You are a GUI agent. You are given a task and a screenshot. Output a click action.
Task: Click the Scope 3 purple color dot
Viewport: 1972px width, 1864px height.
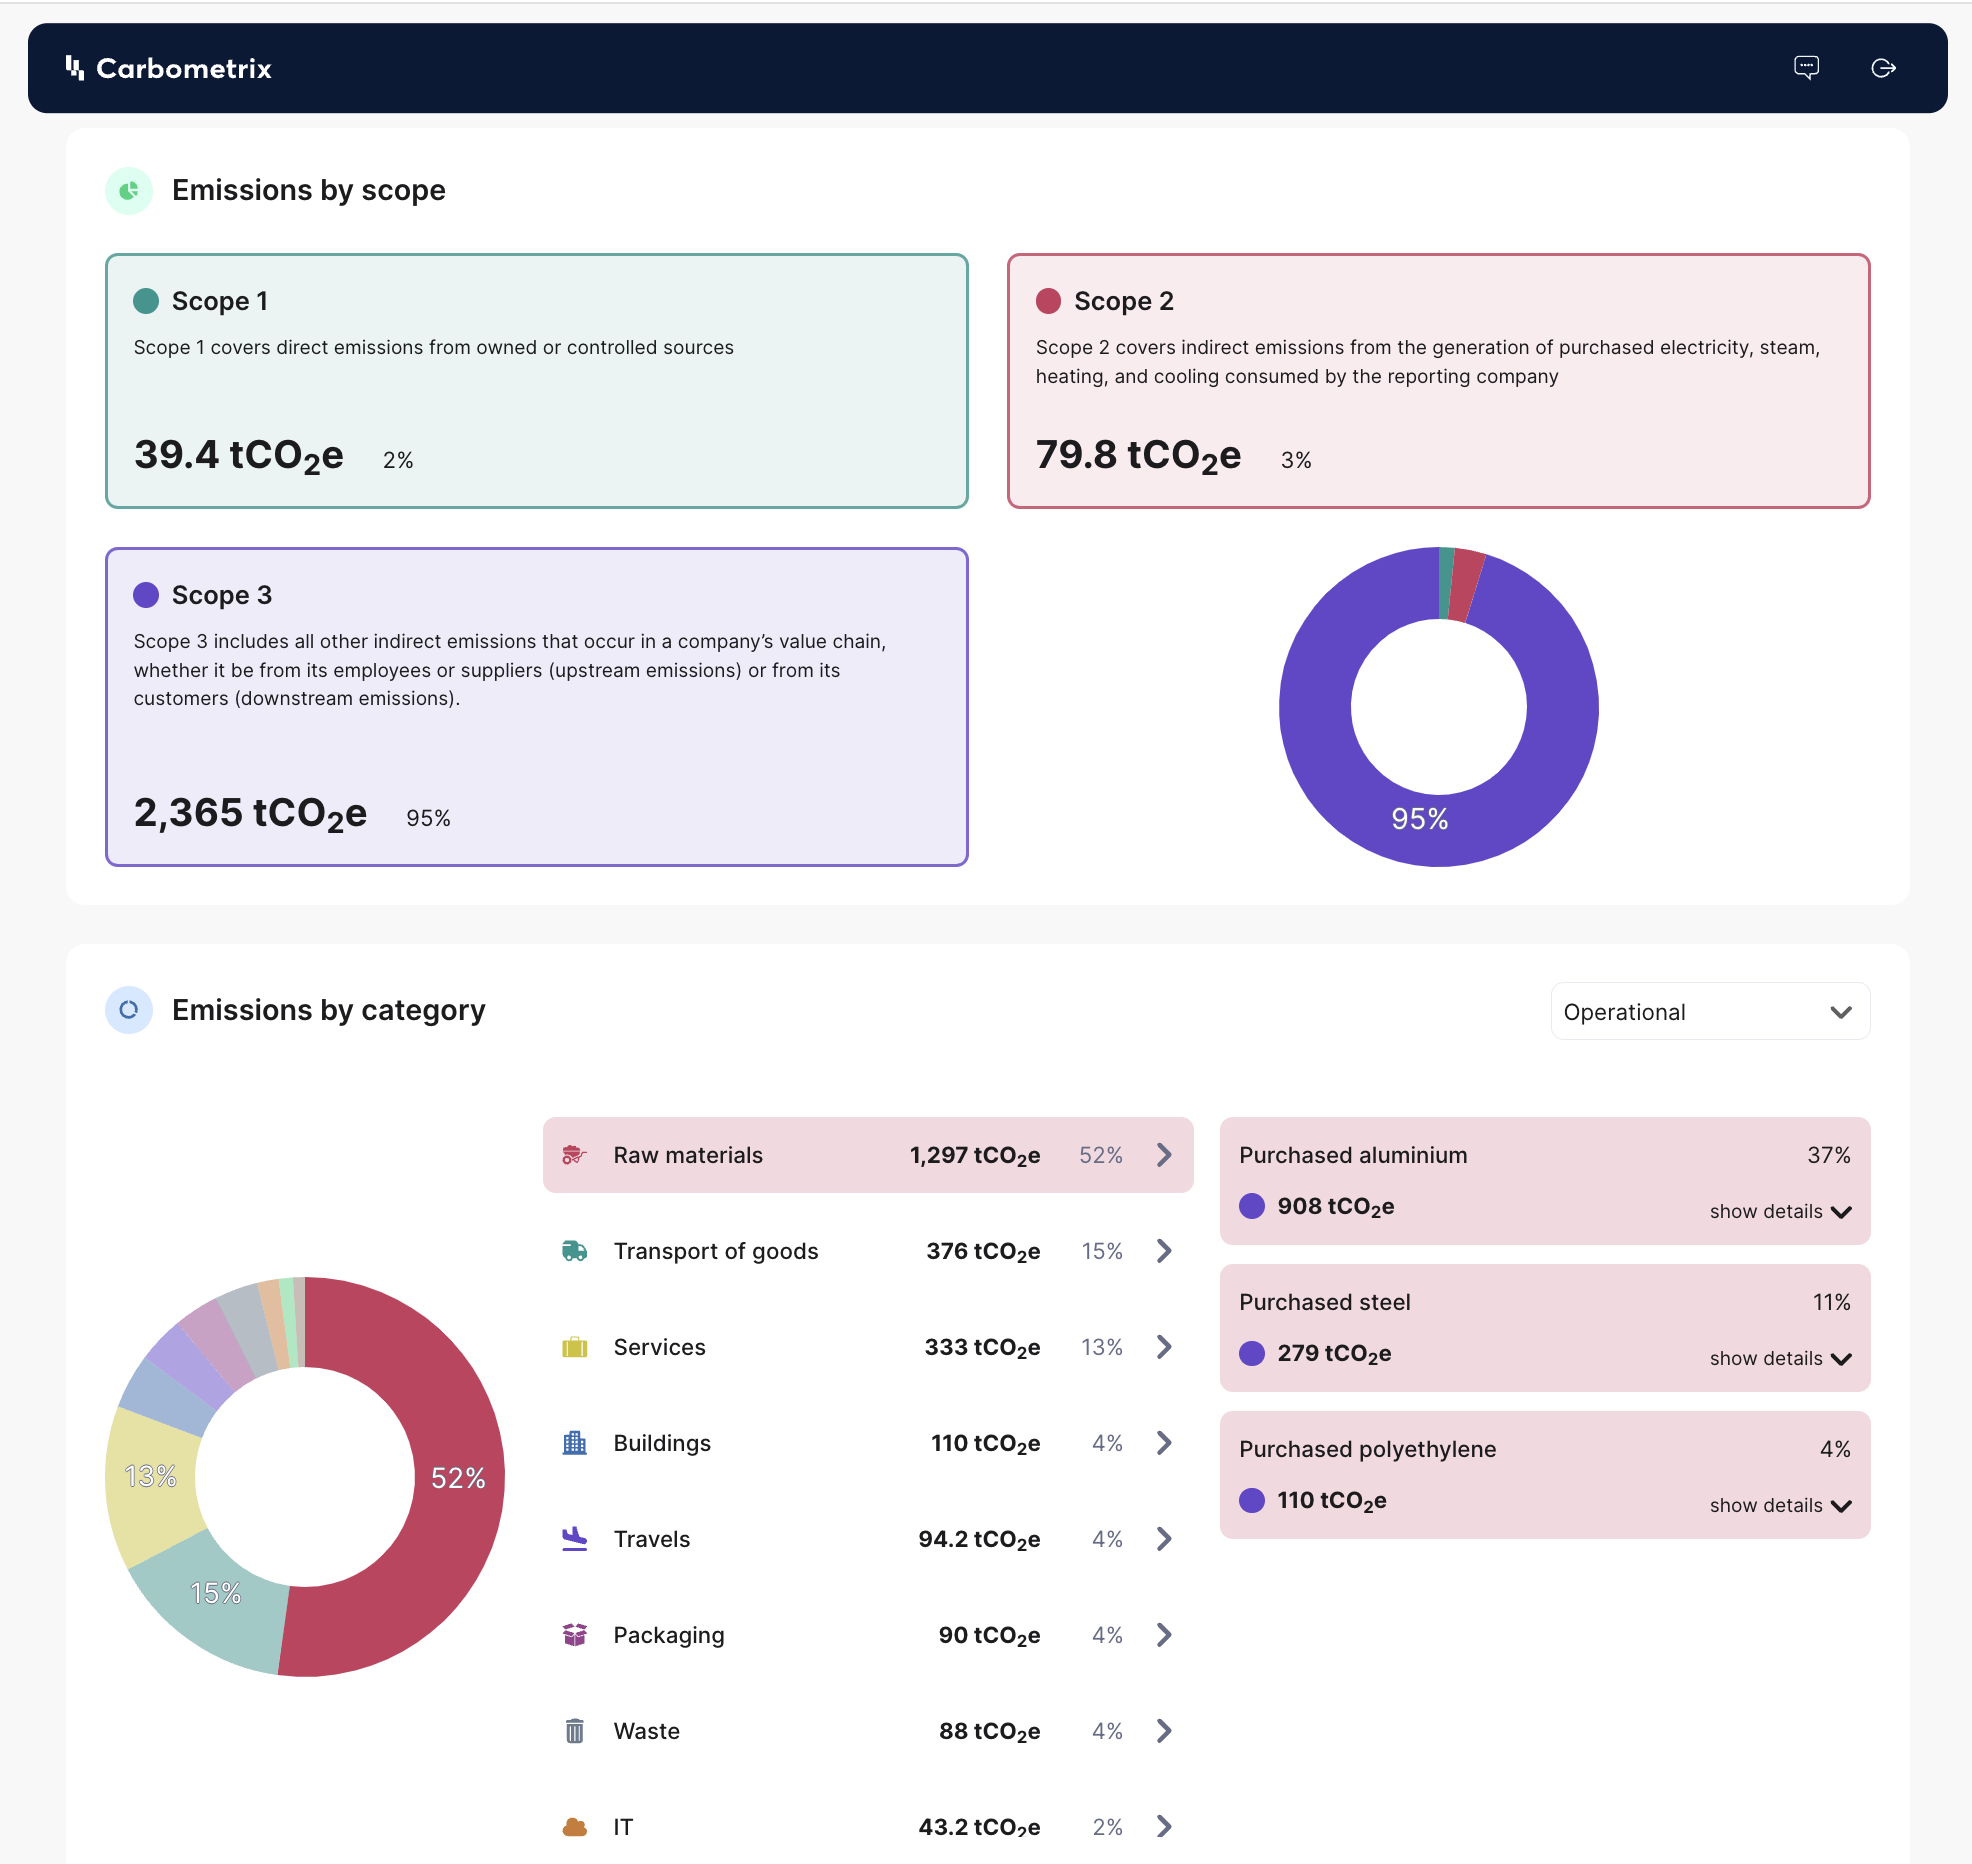[146, 595]
